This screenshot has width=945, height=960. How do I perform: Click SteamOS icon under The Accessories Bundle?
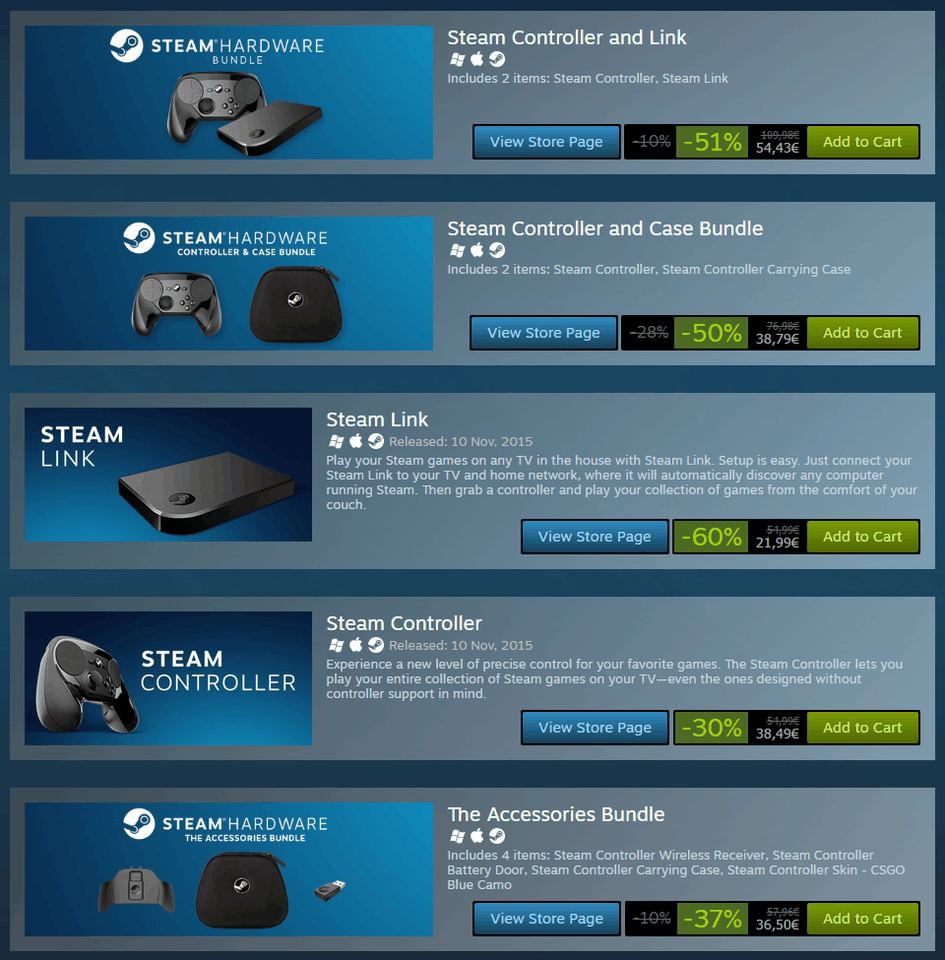(x=497, y=836)
